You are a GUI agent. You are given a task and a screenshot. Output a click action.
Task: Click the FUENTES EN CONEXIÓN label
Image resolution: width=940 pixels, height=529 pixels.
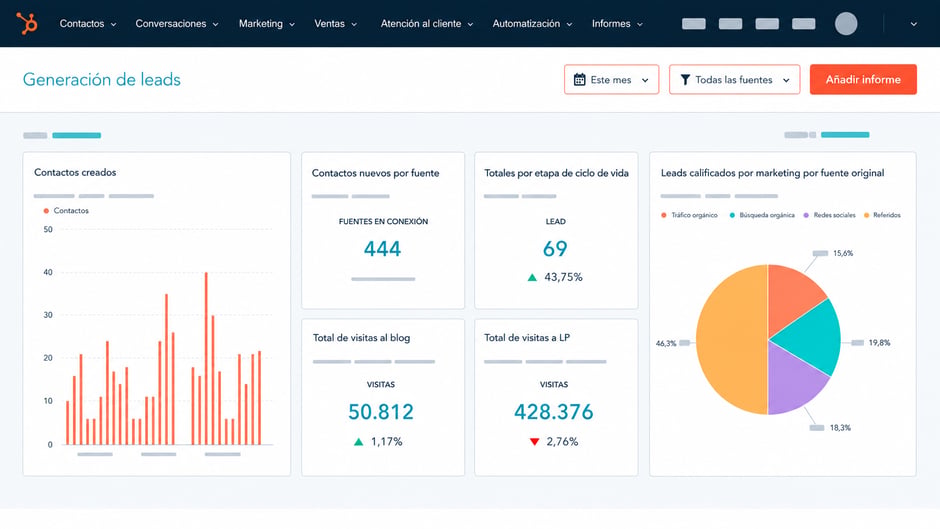[383, 221]
